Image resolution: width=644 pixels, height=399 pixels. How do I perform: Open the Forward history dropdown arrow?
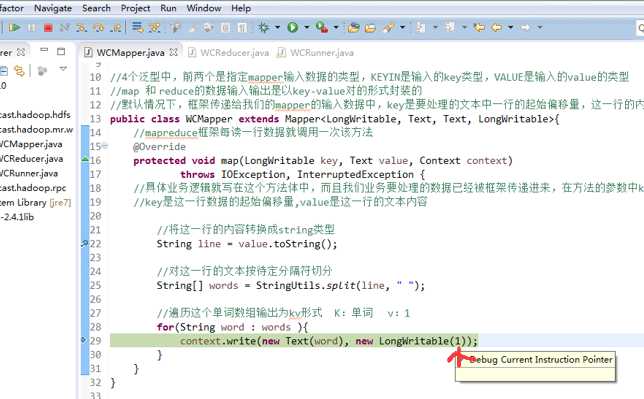540,28
